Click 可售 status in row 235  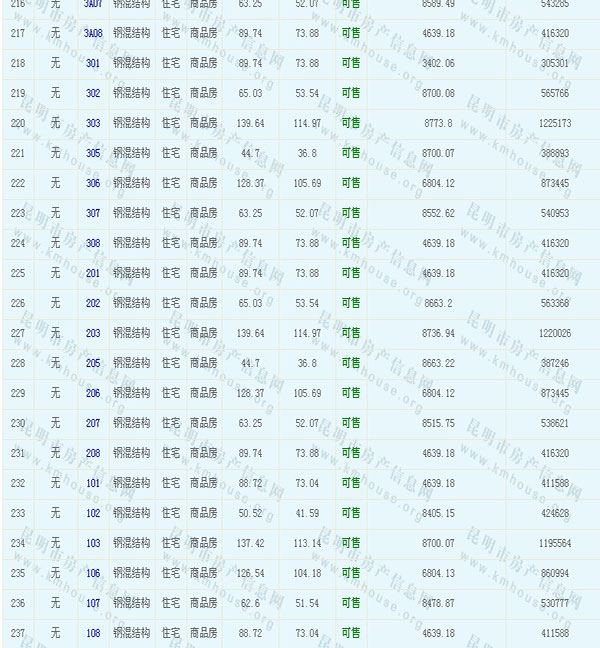351,573
